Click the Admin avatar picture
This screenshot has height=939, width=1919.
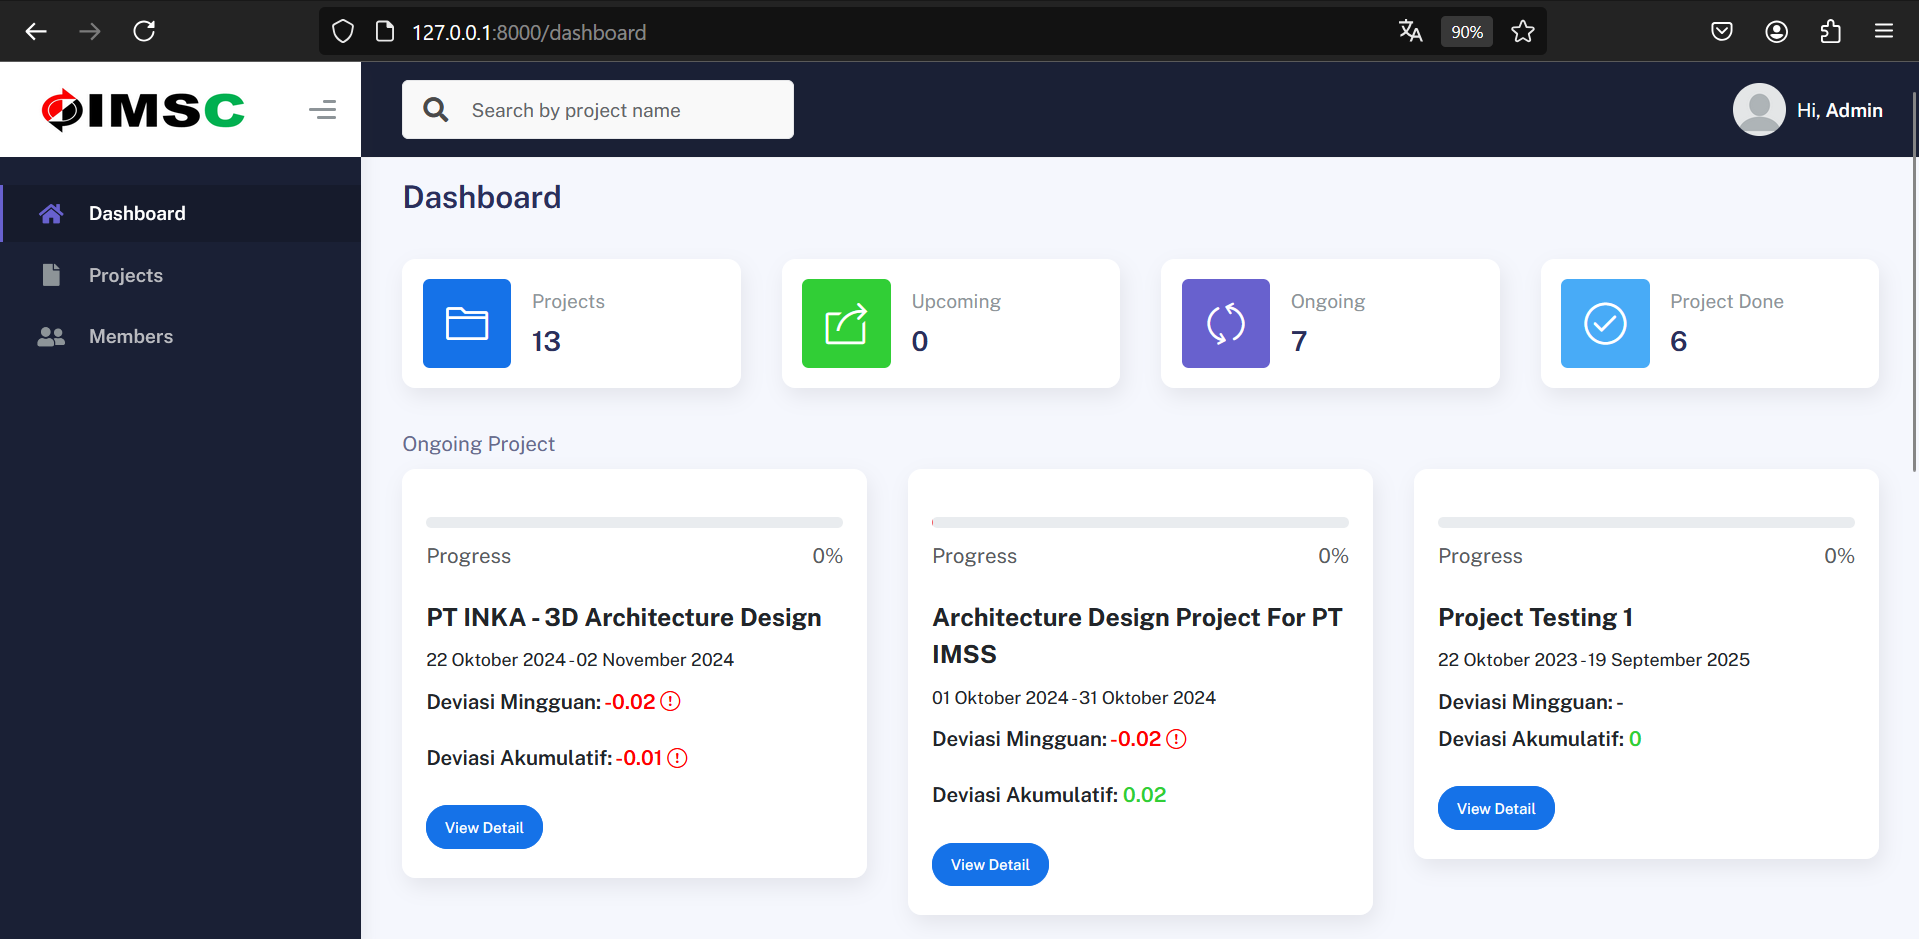[1758, 110]
